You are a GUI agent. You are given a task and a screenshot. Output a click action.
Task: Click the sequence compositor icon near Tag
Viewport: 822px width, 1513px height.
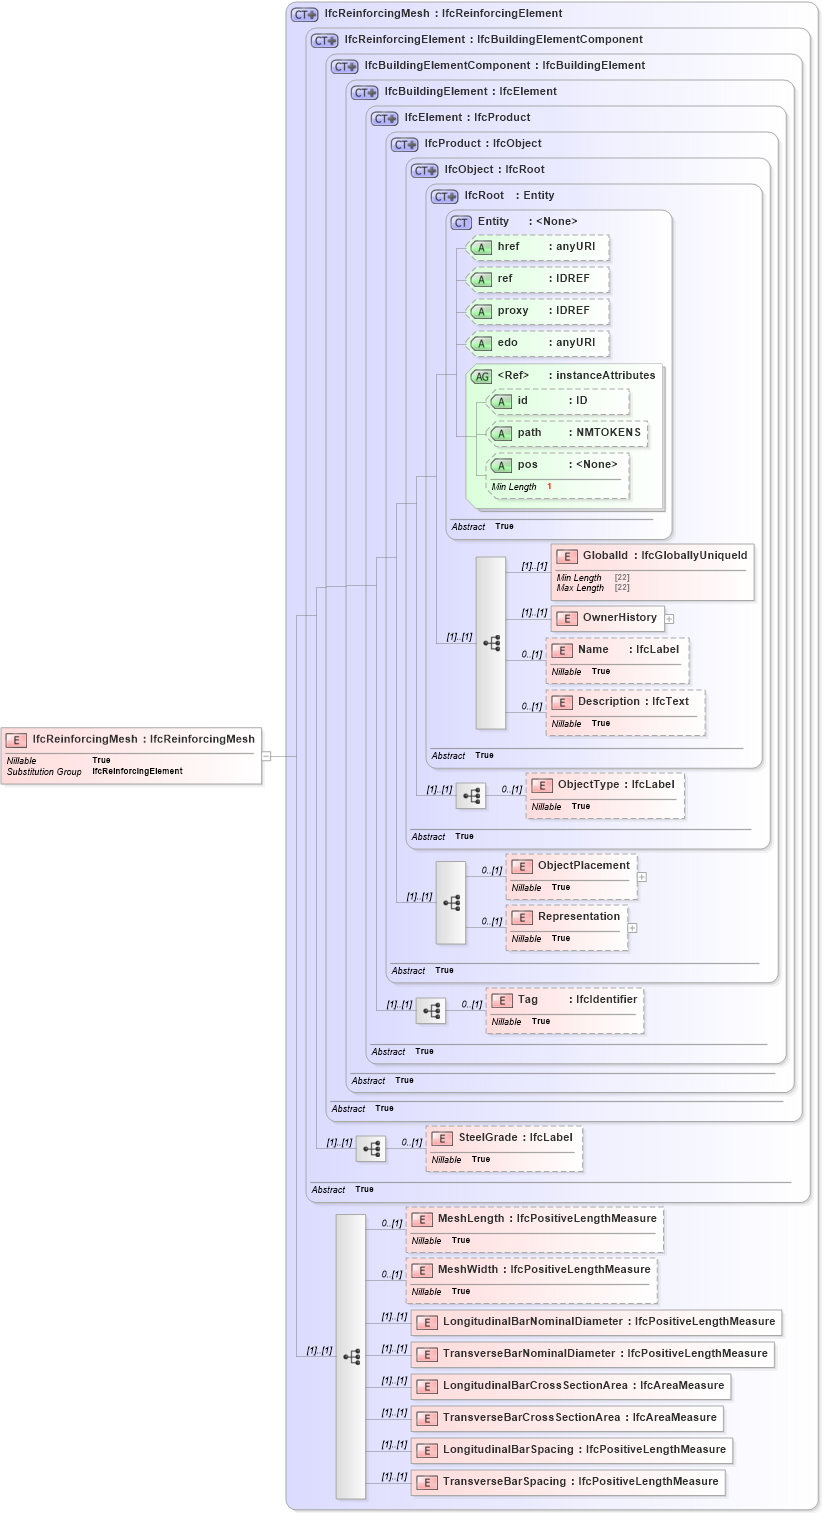[432, 1011]
